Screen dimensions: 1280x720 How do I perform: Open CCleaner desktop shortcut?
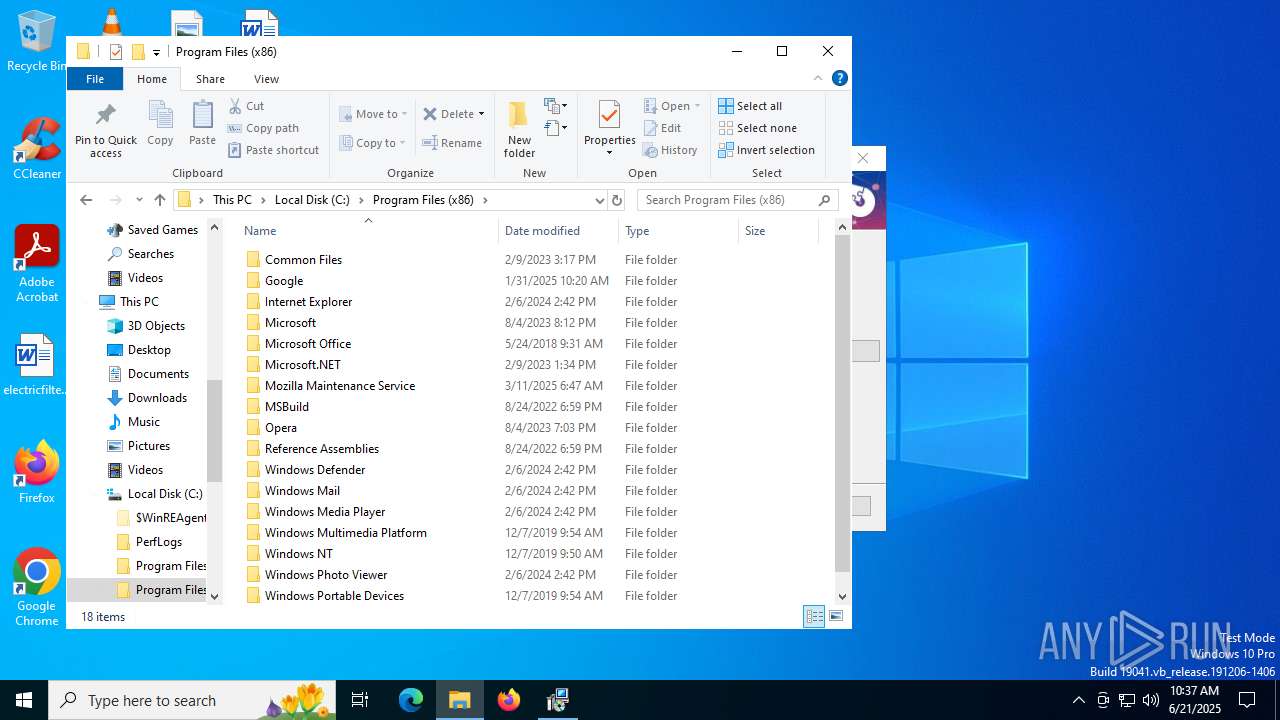[x=37, y=148]
